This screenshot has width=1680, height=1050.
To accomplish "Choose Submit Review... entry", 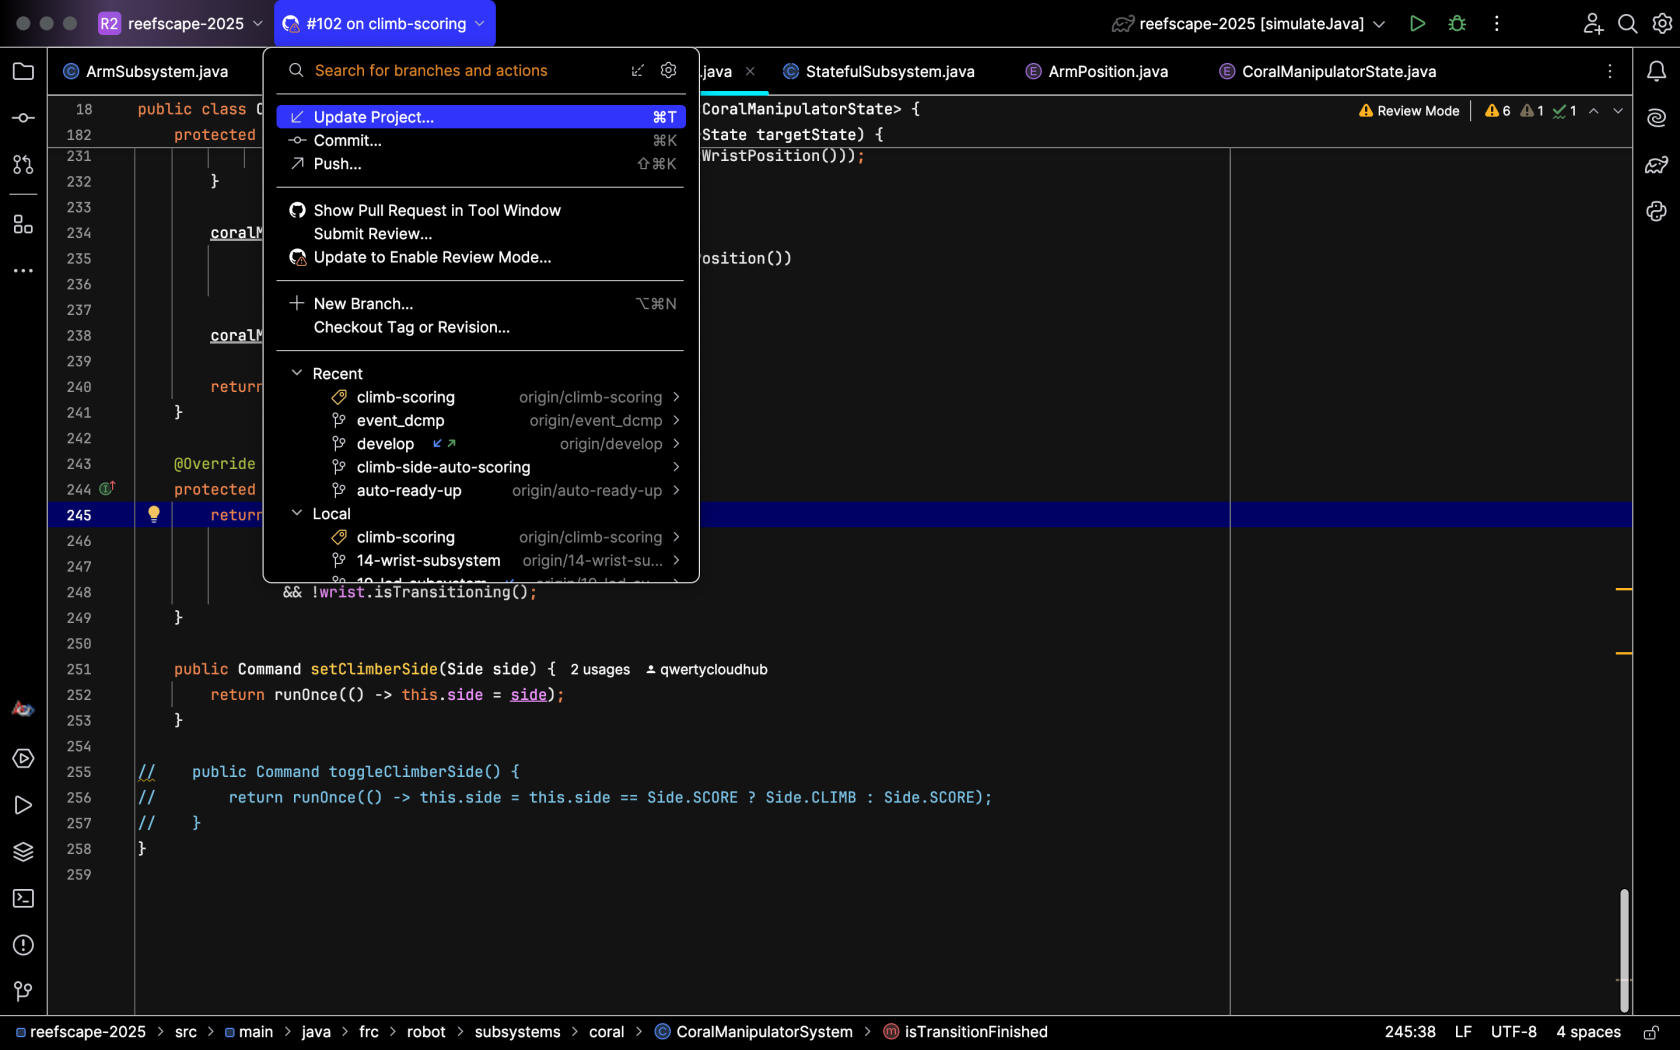I will [x=481, y=234].
